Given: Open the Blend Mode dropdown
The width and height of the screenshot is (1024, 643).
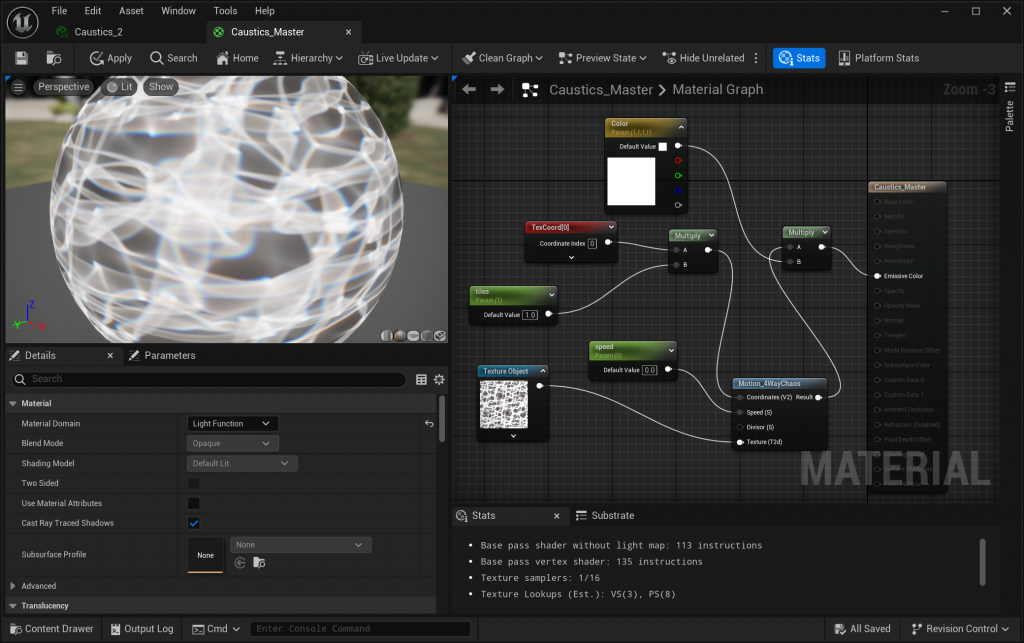Looking at the screenshot, I should 232,443.
